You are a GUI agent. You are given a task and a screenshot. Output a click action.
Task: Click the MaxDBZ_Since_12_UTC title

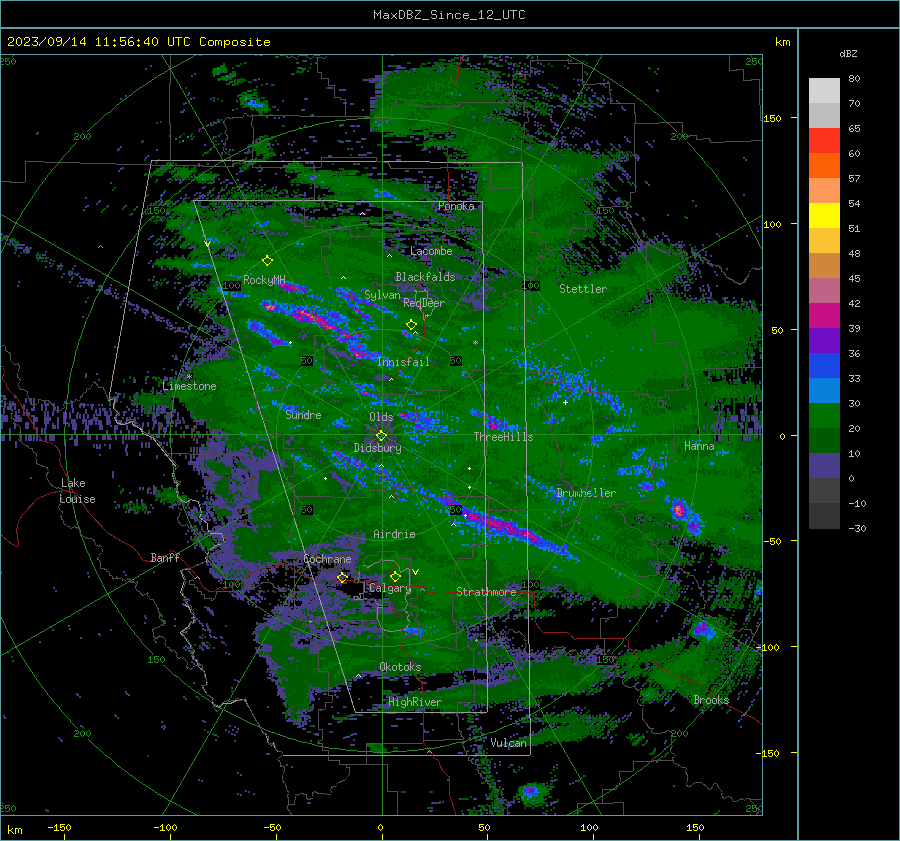[449, 15]
